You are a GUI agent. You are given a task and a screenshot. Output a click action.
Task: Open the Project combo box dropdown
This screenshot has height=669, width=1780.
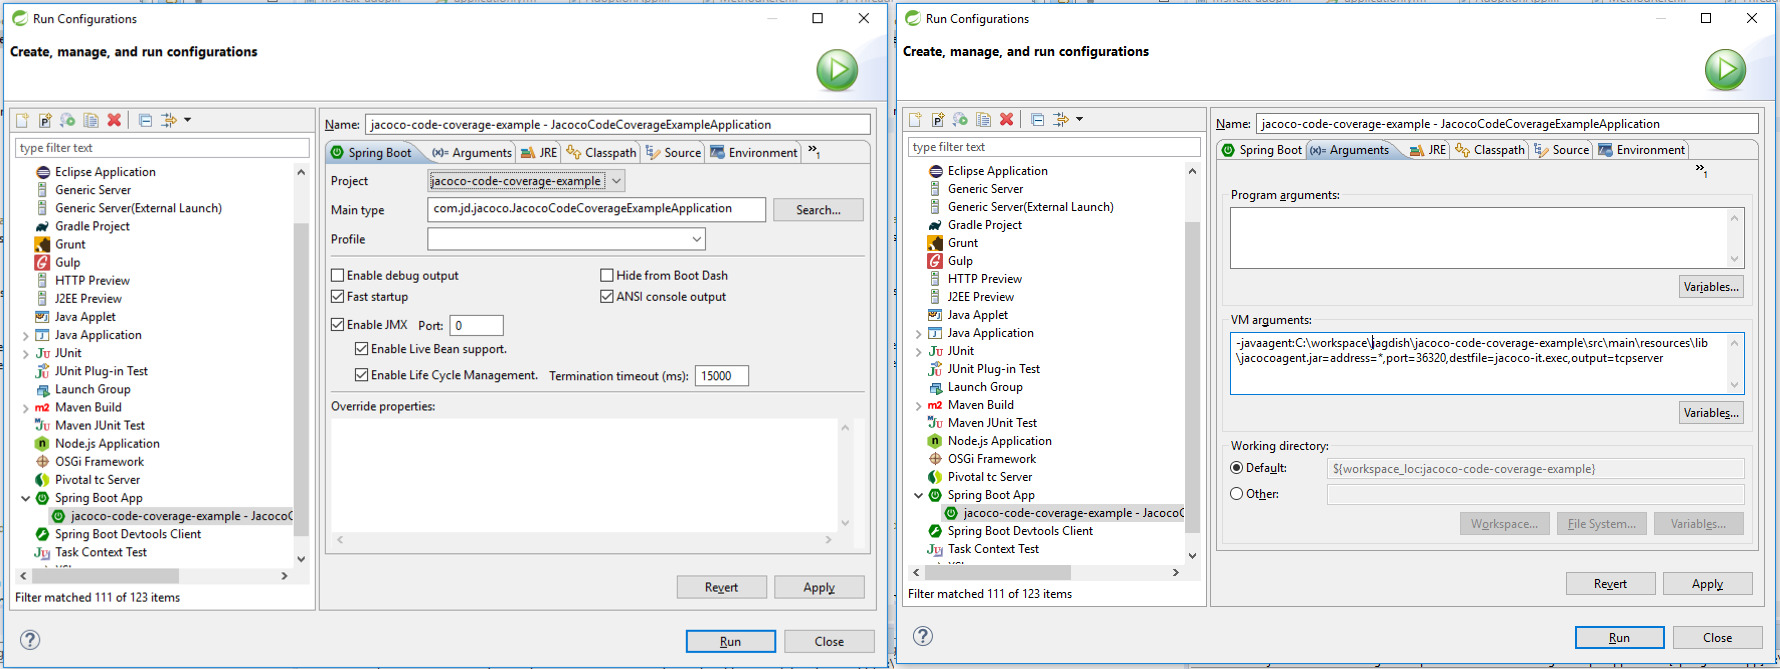point(616,181)
